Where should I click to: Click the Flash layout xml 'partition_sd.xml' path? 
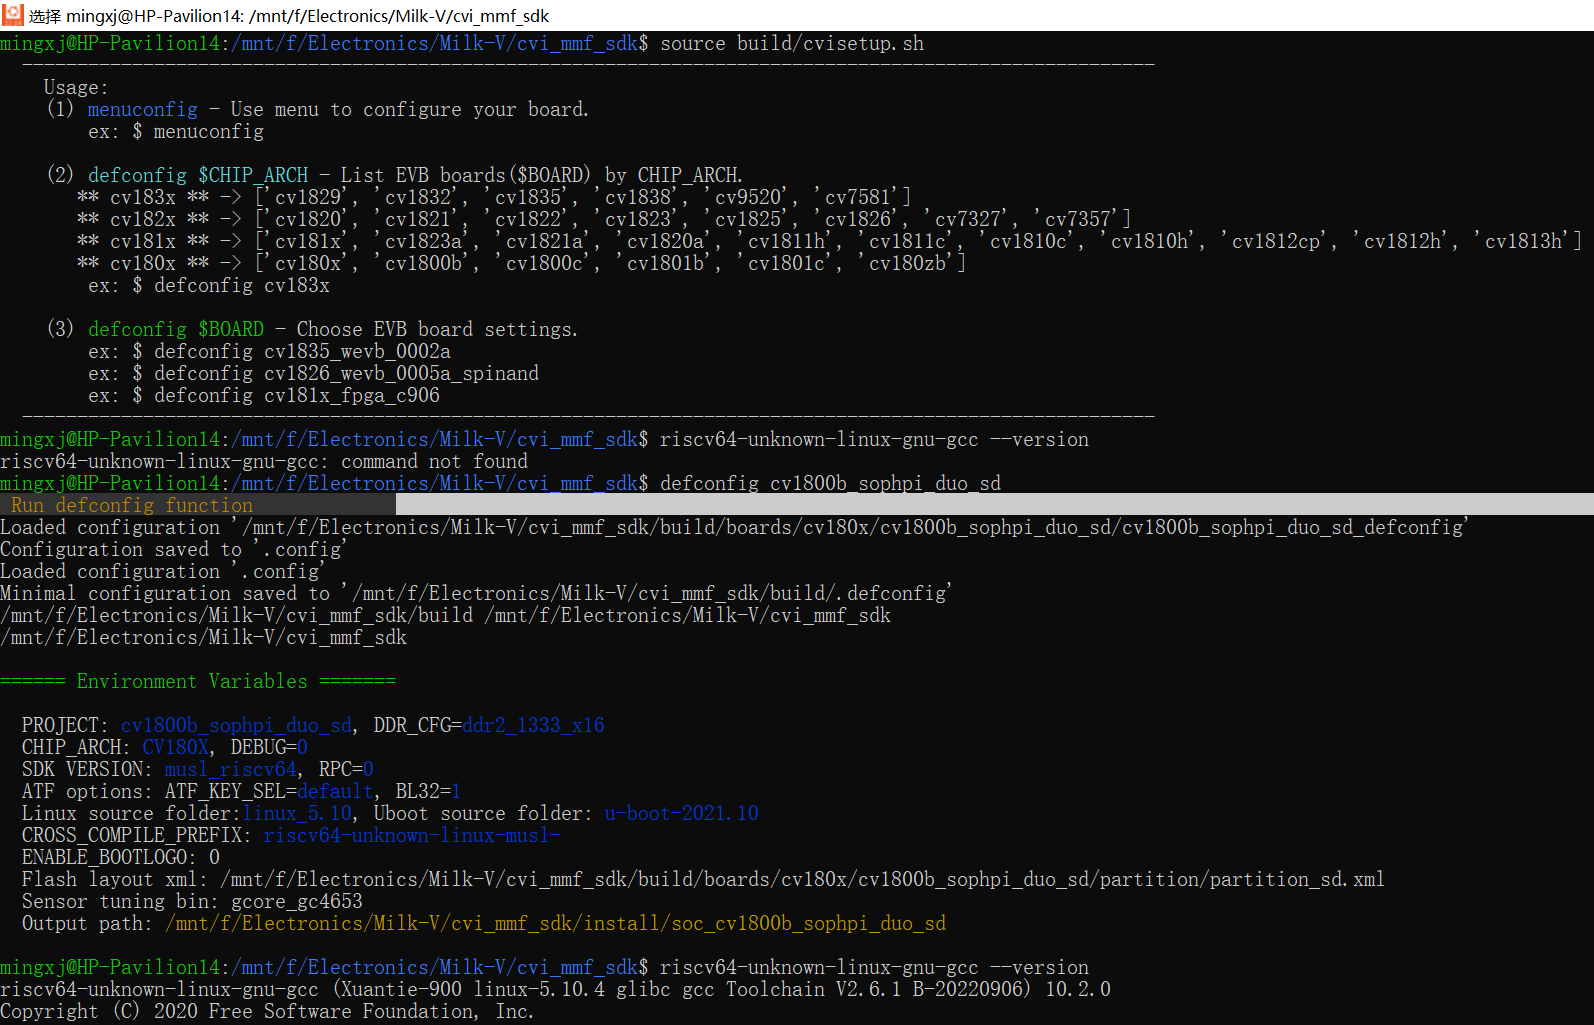pyautogui.click(x=803, y=880)
